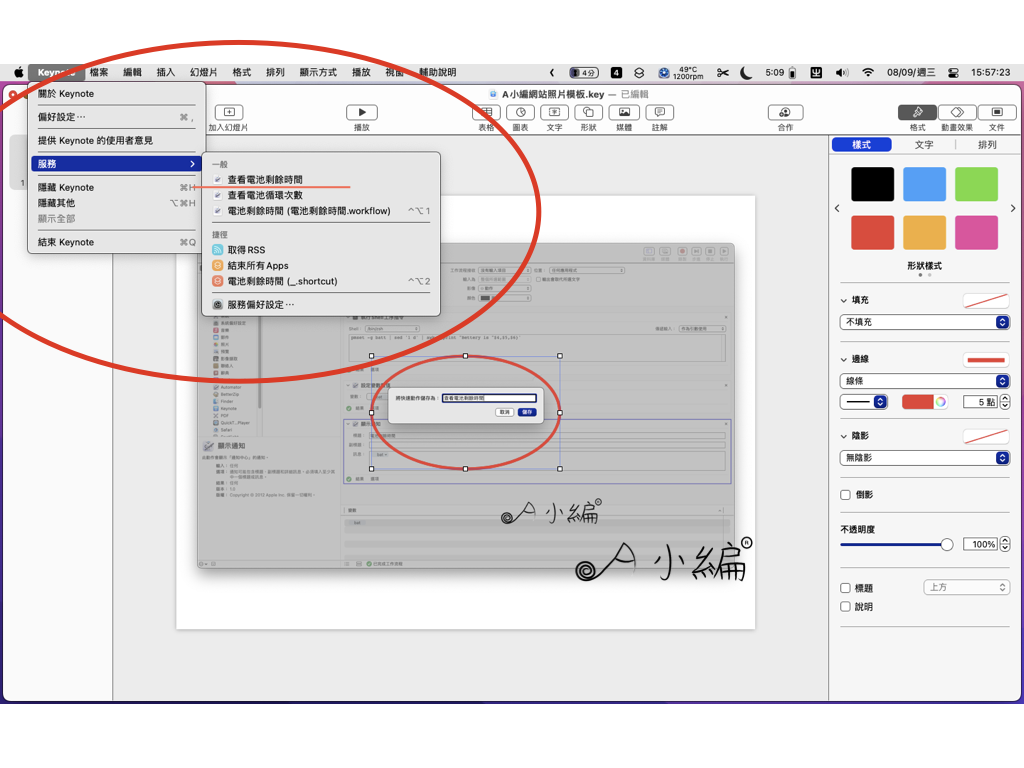This screenshot has height=768, width=1024.
Task: Pick the blue shape style swatch
Action: pos(924,184)
